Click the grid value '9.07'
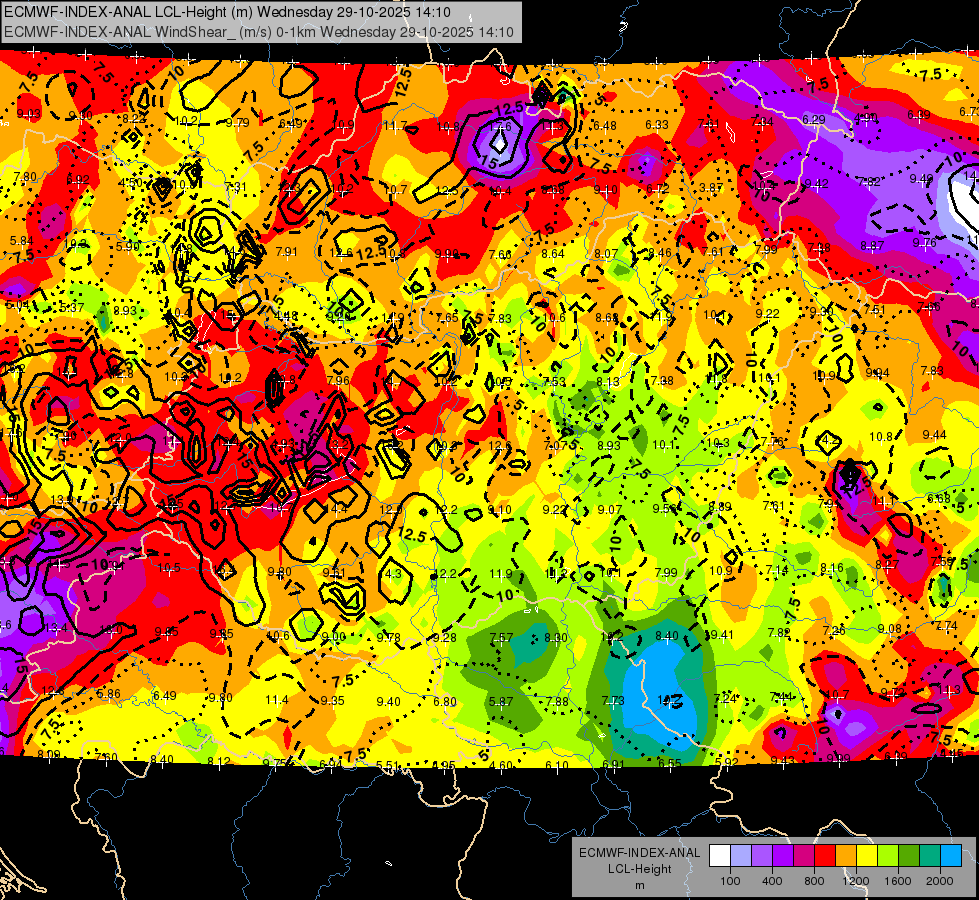979x900 pixels. [x=609, y=510]
